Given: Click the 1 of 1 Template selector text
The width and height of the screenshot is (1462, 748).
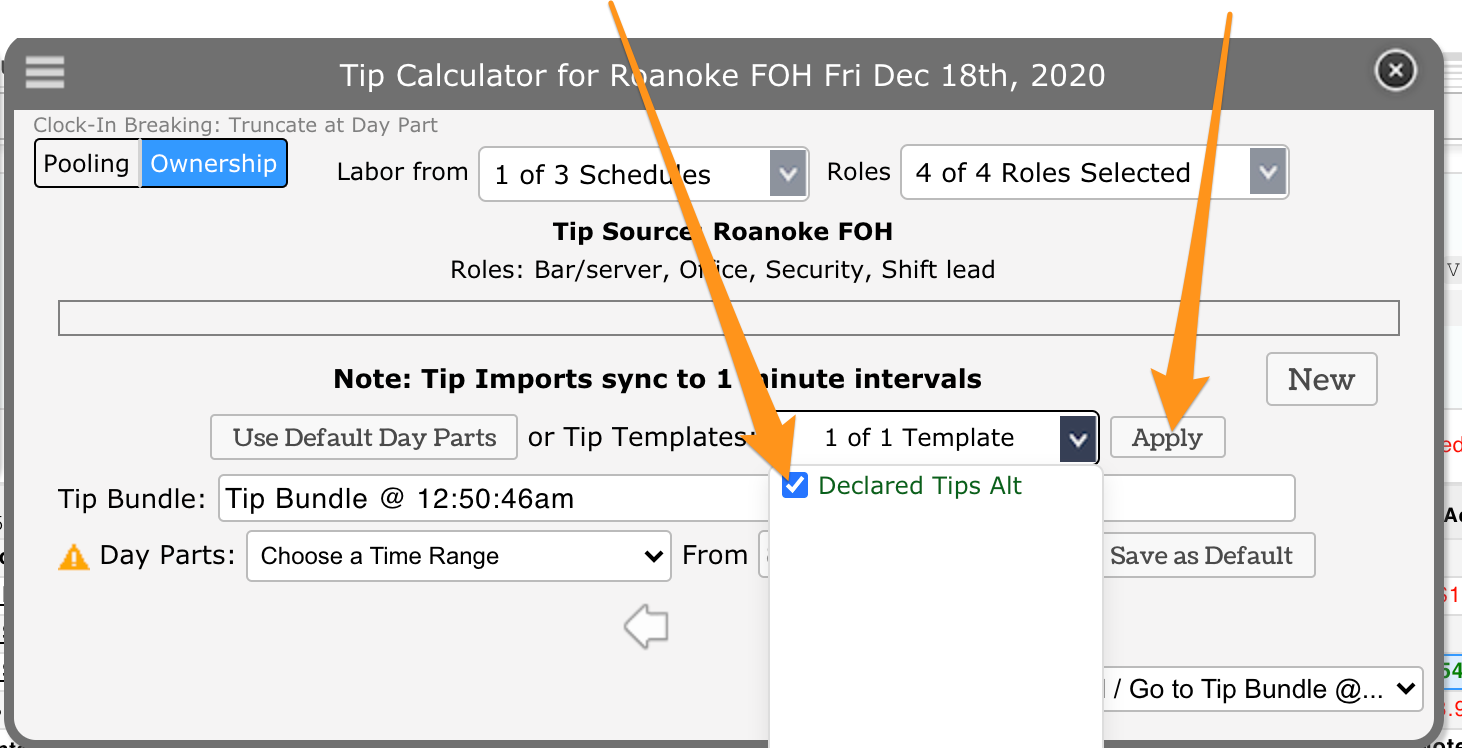Looking at the screenshot, I should pyautogui.click(x=918, y=438).
